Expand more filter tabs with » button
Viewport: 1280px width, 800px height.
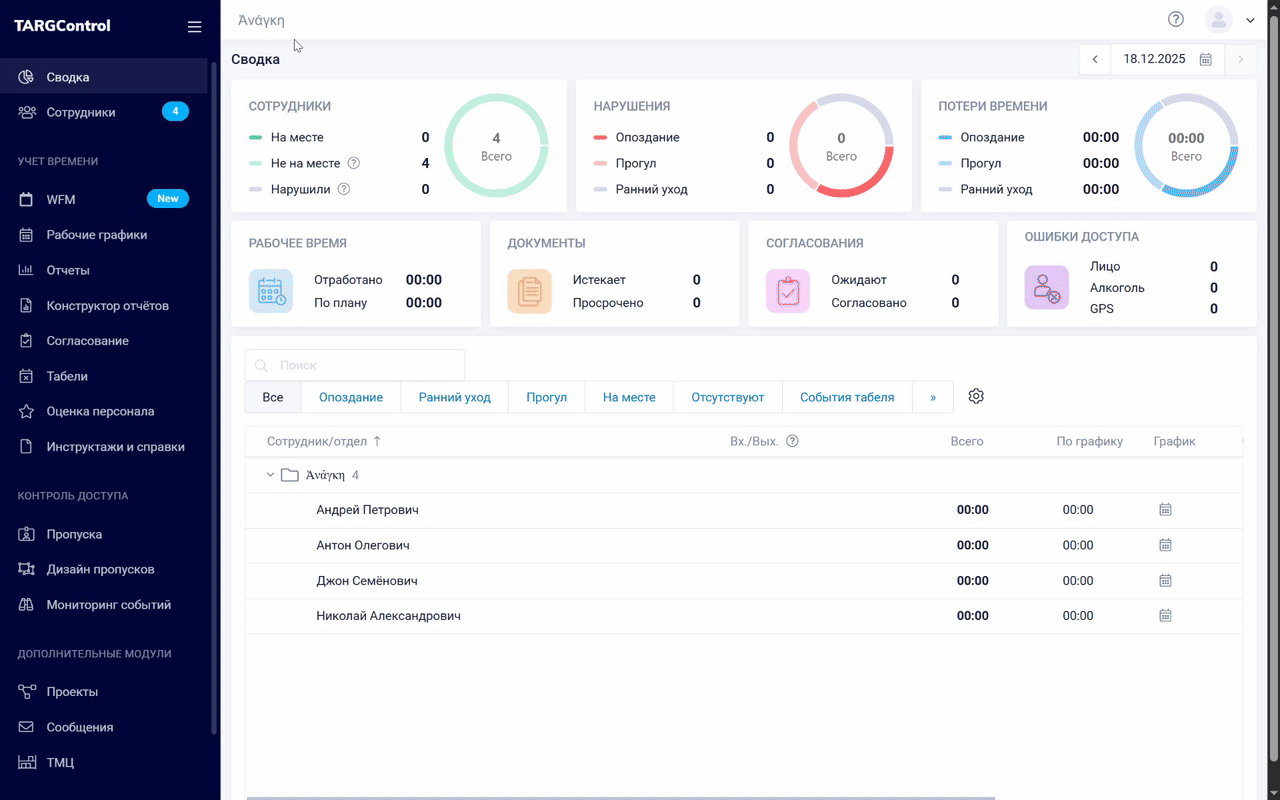coord(933,397)
